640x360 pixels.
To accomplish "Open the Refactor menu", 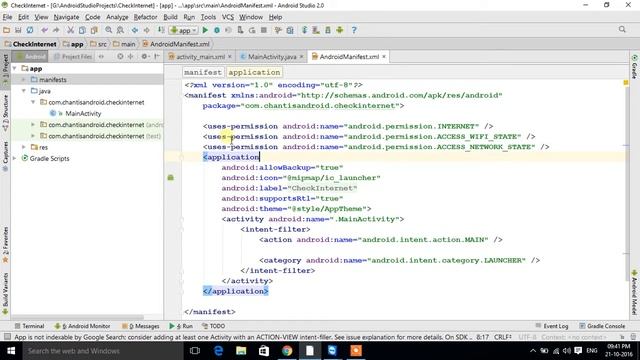I will [145, 17].
